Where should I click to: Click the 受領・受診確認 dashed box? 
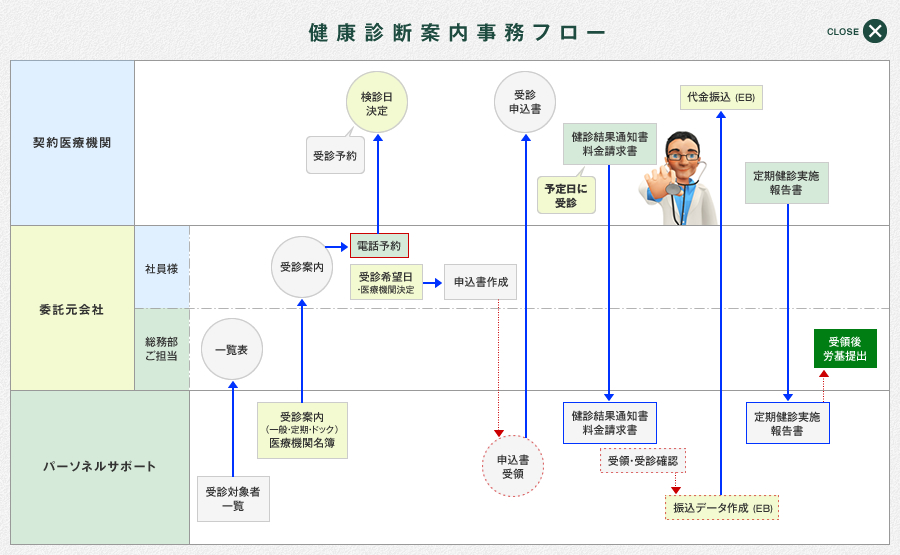643,460
